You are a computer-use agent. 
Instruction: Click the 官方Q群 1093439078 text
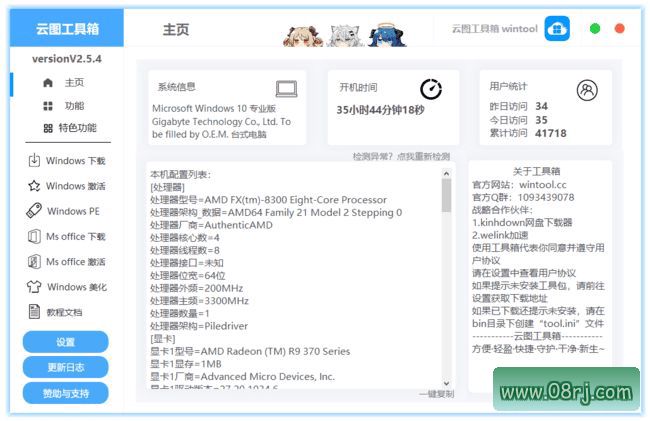coord(523,197)
